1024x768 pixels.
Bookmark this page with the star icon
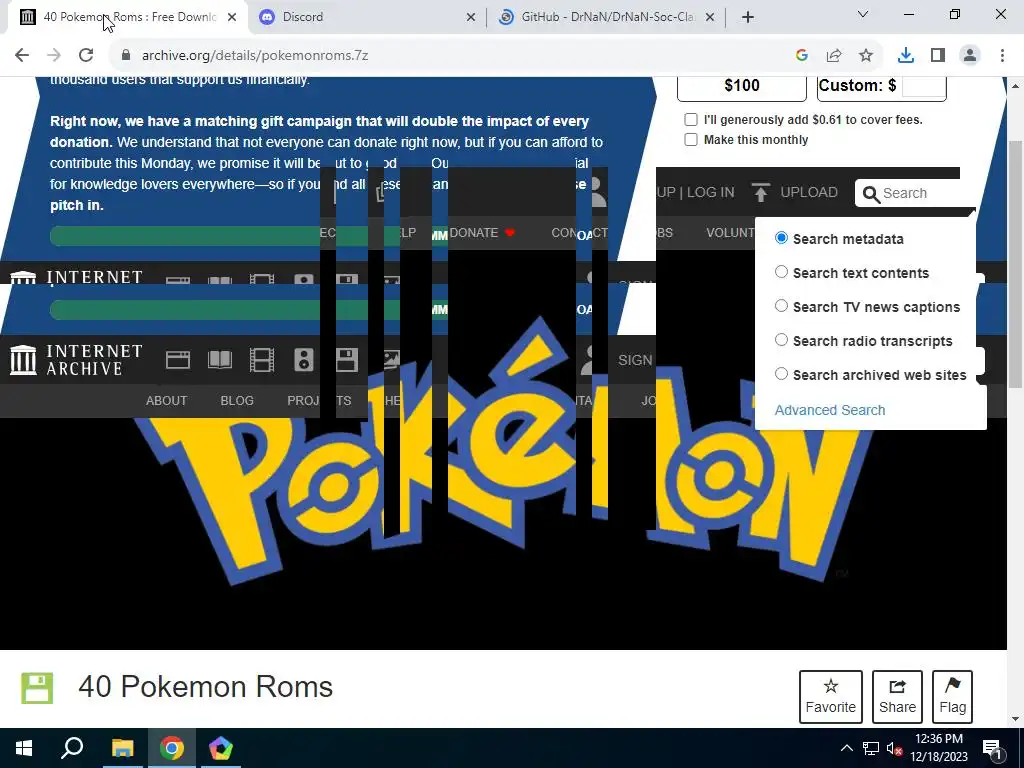click(x=866, y=55)
